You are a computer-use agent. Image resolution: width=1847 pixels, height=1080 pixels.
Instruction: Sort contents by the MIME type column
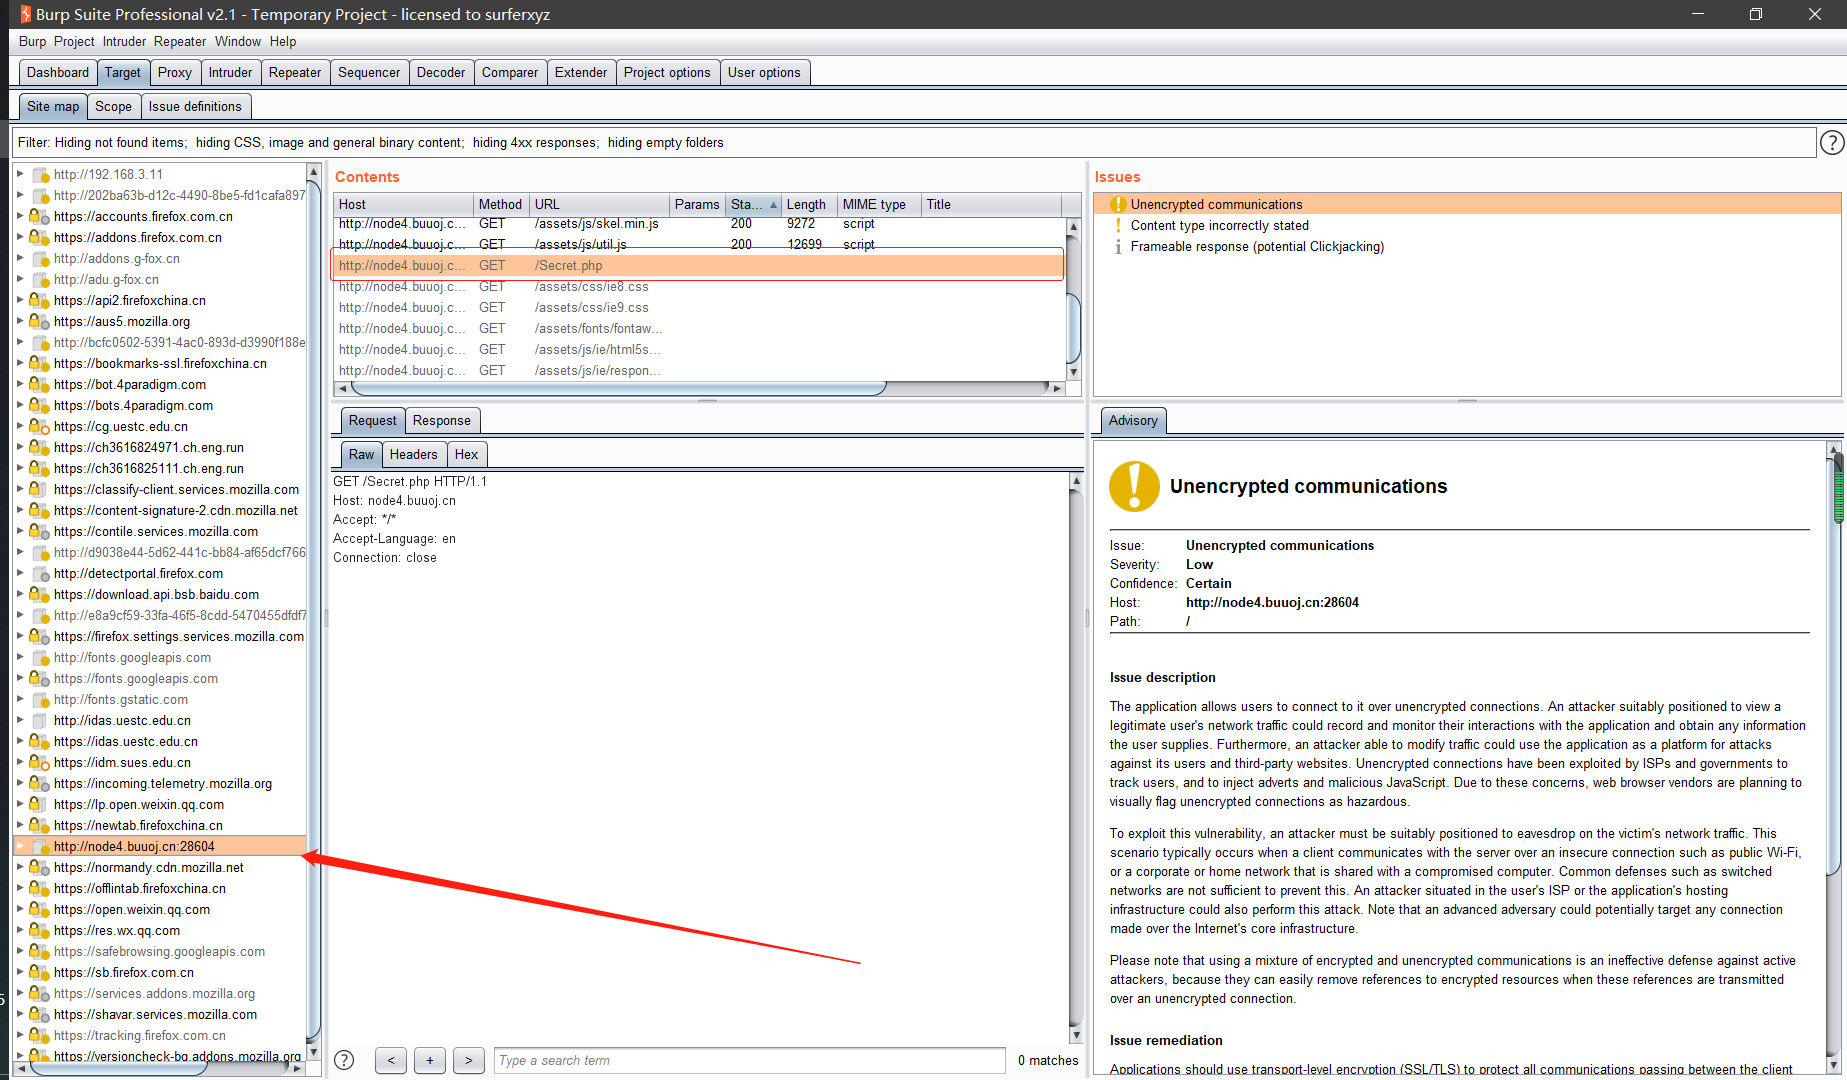(878, 204)
